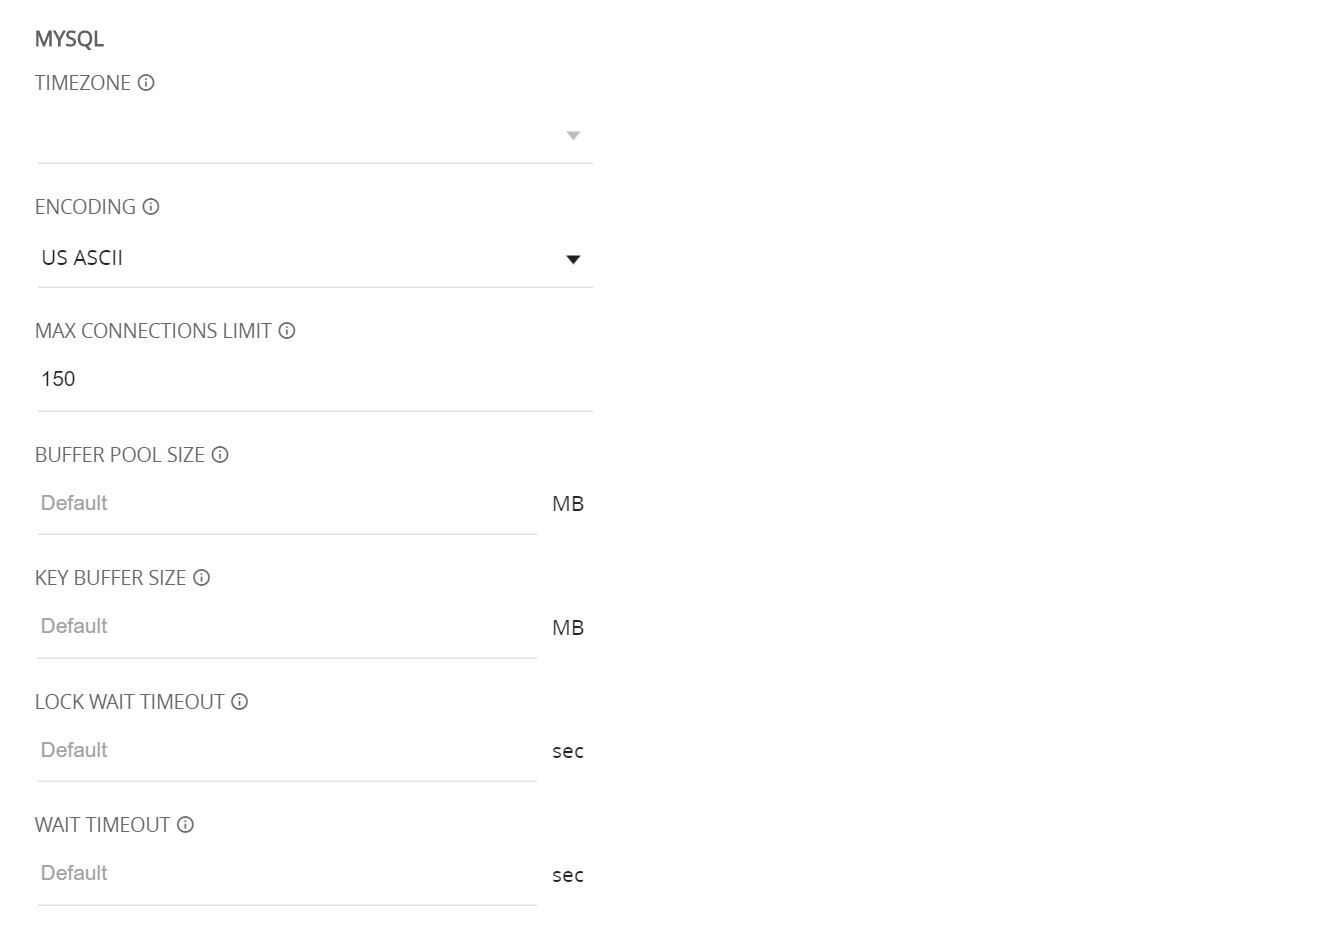The width and height of the screenshot is (1317, 945).
Task: Click the MB unit label for Buffer Pool Size
Action: point(568,504)
